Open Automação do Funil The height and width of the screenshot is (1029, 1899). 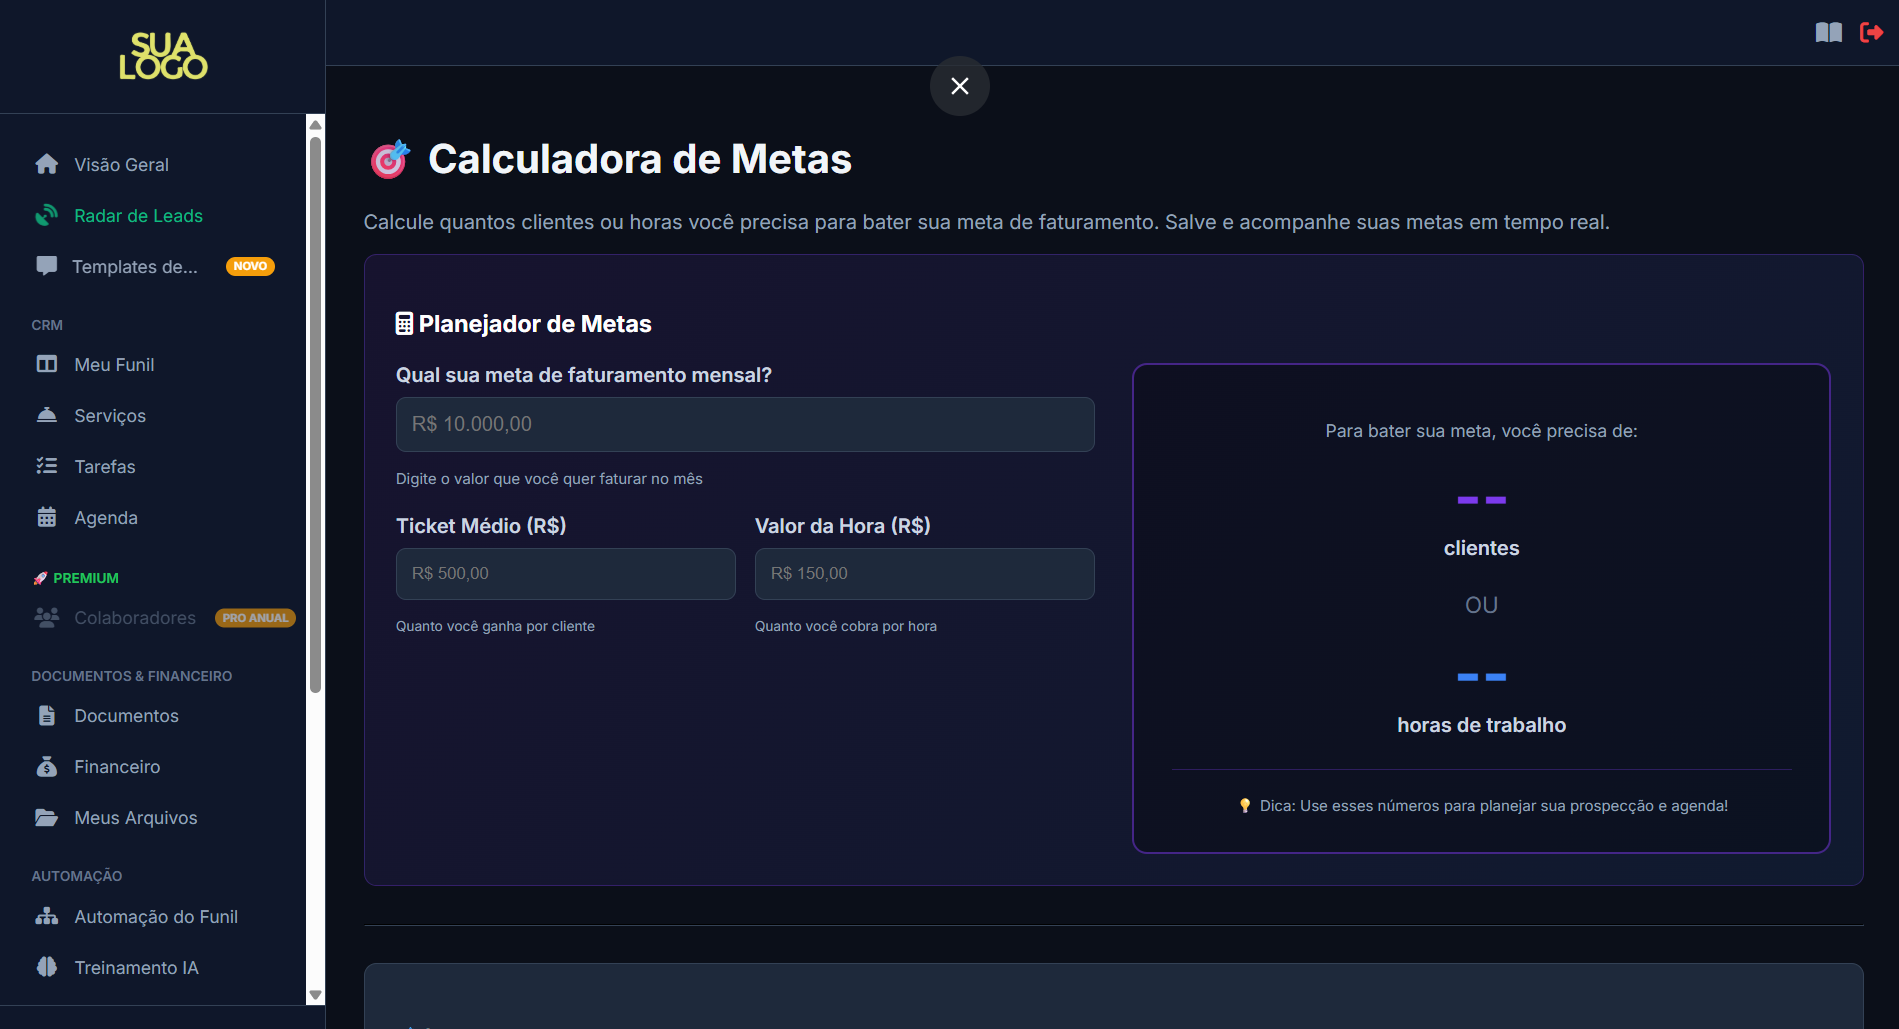pyautogui.click(x=155, y=917)
